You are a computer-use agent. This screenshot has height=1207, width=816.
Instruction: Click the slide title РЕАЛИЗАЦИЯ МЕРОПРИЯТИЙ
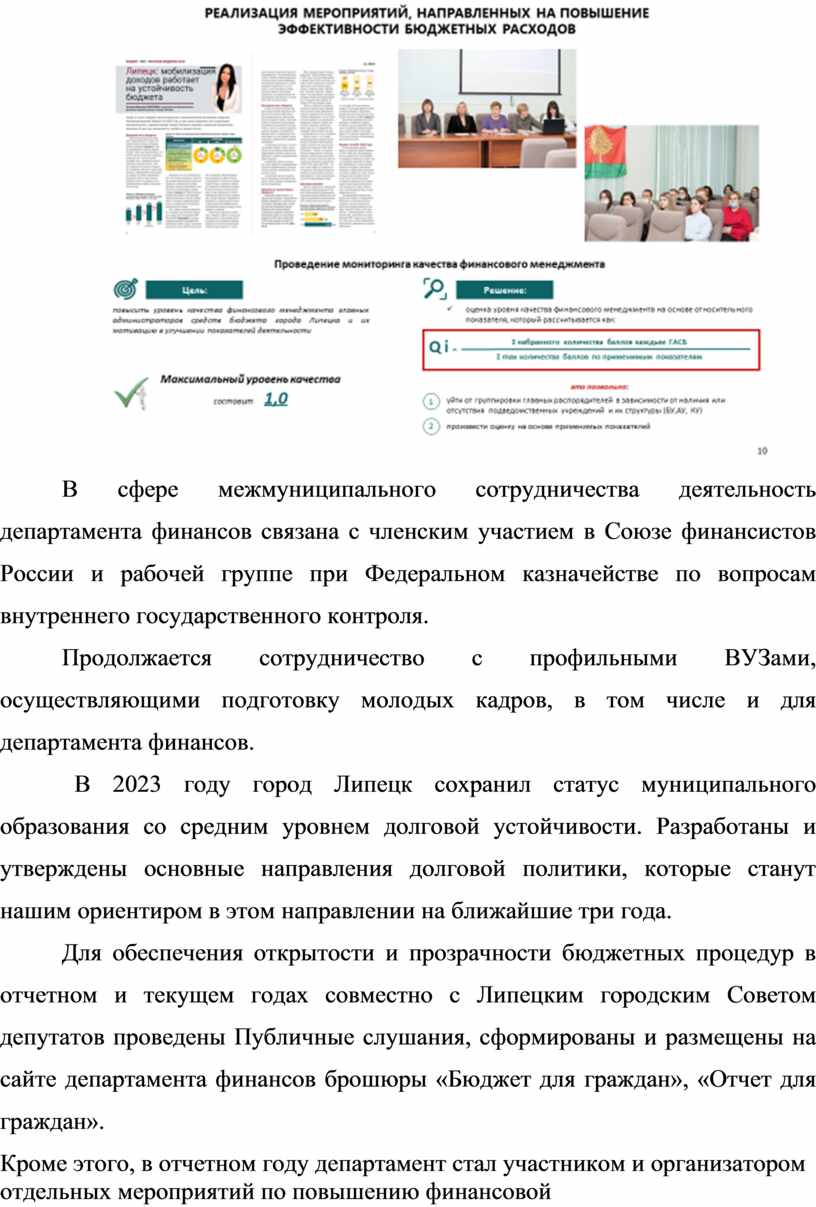427,21
